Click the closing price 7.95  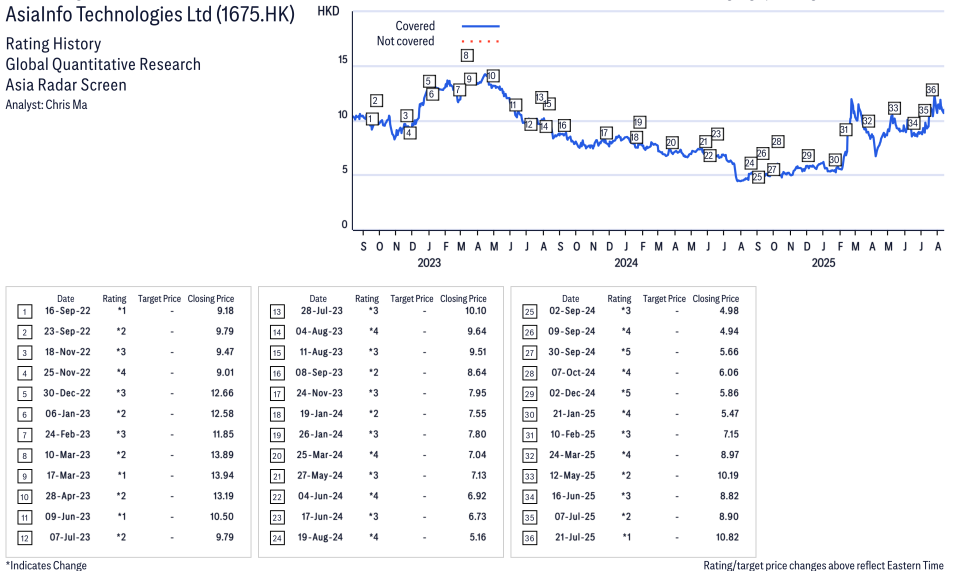(478, 393)
